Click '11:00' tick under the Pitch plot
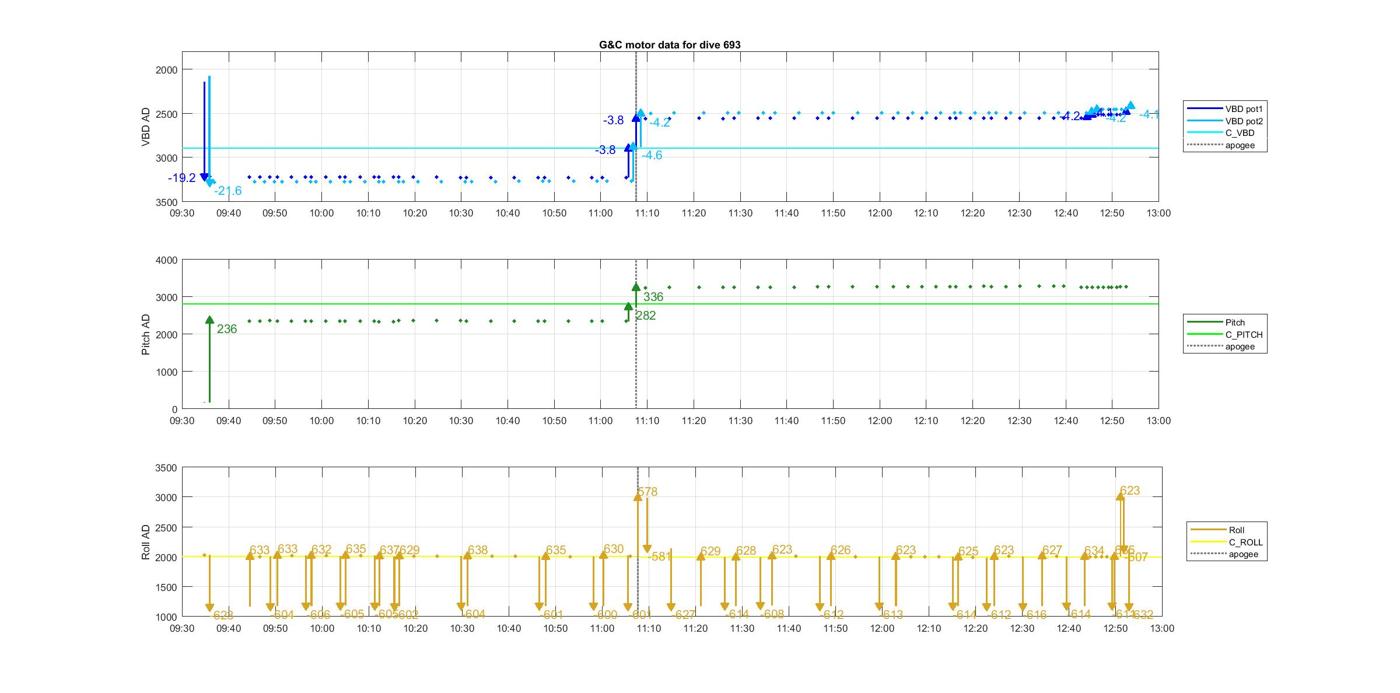Viewport: 1400px width, 693px height. 601,421
